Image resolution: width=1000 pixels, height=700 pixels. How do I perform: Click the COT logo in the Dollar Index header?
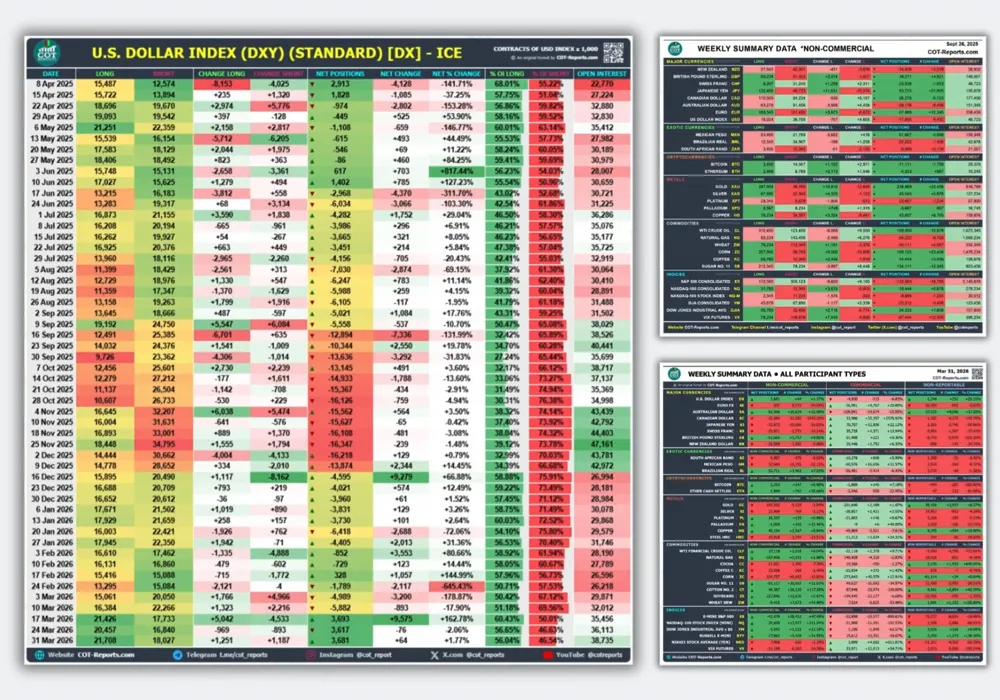[47, 53]
